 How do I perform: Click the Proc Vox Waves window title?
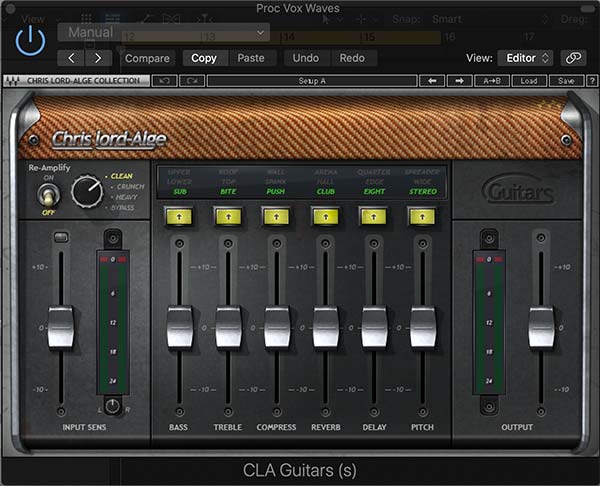click(x=298, y=8)
